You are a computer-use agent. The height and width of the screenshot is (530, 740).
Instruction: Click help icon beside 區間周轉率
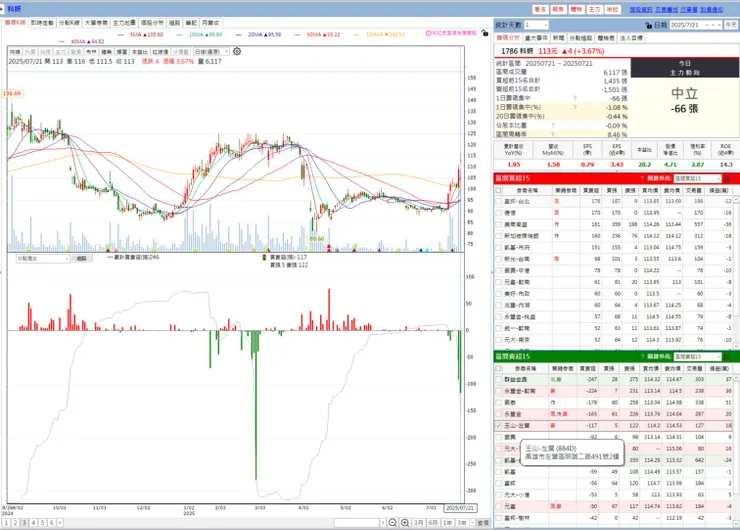[x=553, y=135]
